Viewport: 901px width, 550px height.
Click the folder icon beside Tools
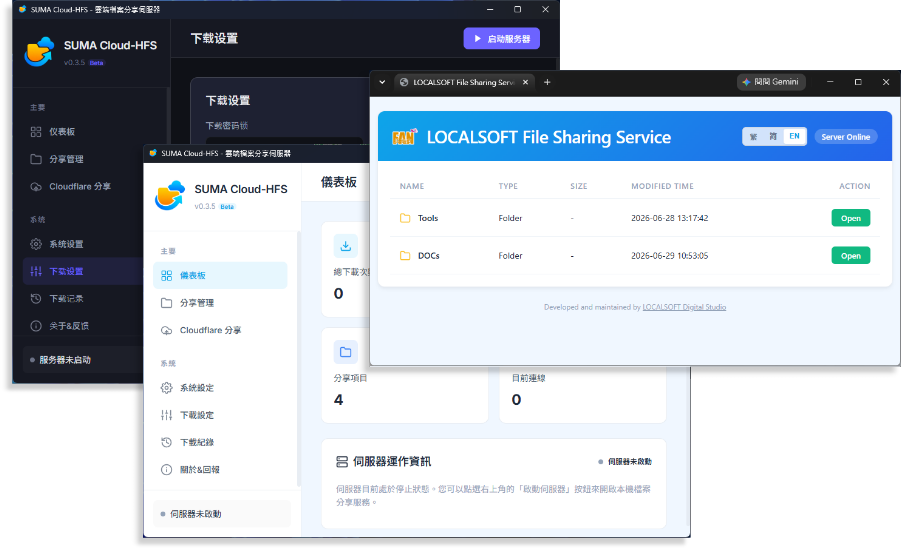tap(405, 218)
